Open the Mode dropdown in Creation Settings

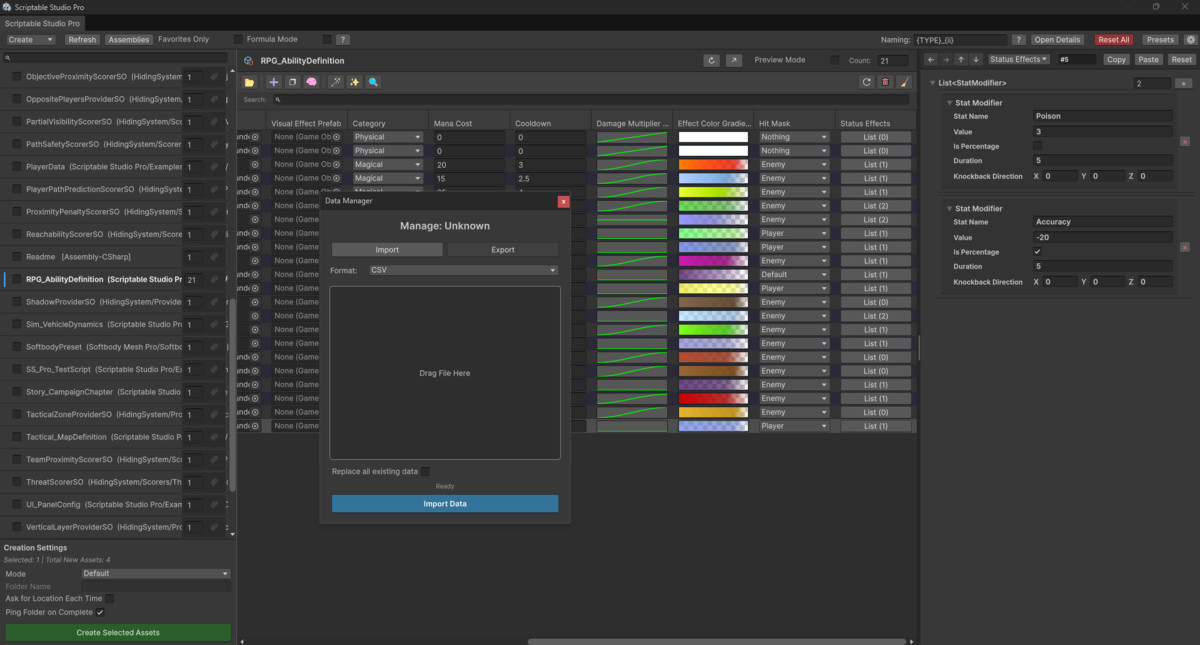point(156,573)
